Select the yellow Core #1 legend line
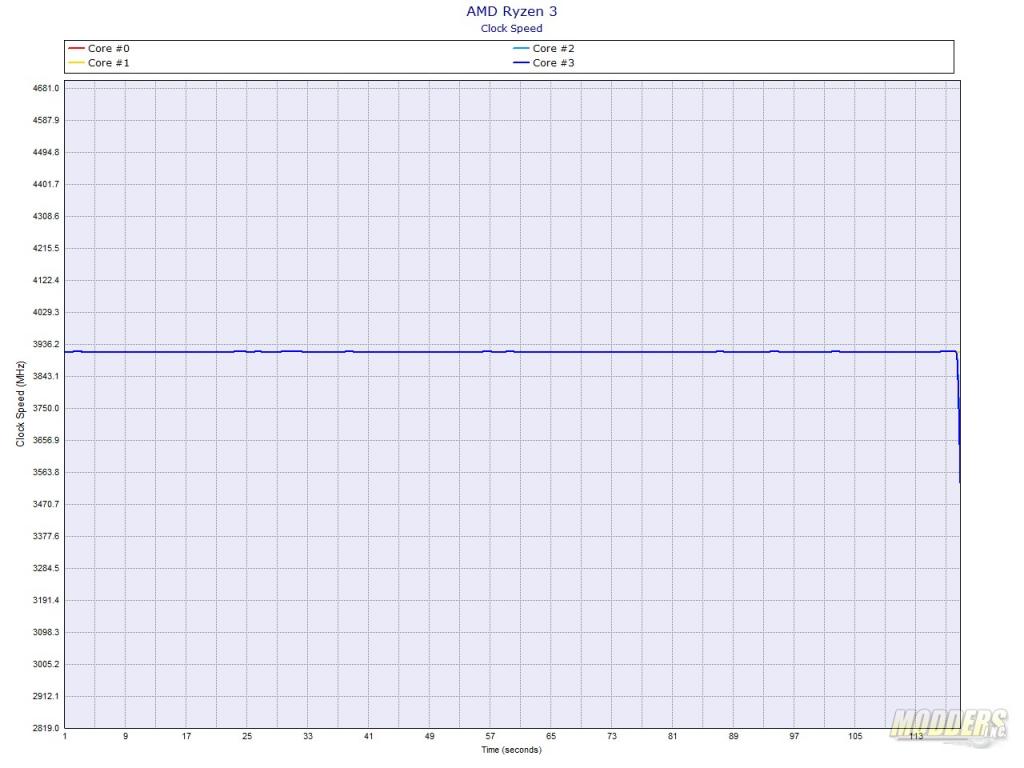 point(76,63)
